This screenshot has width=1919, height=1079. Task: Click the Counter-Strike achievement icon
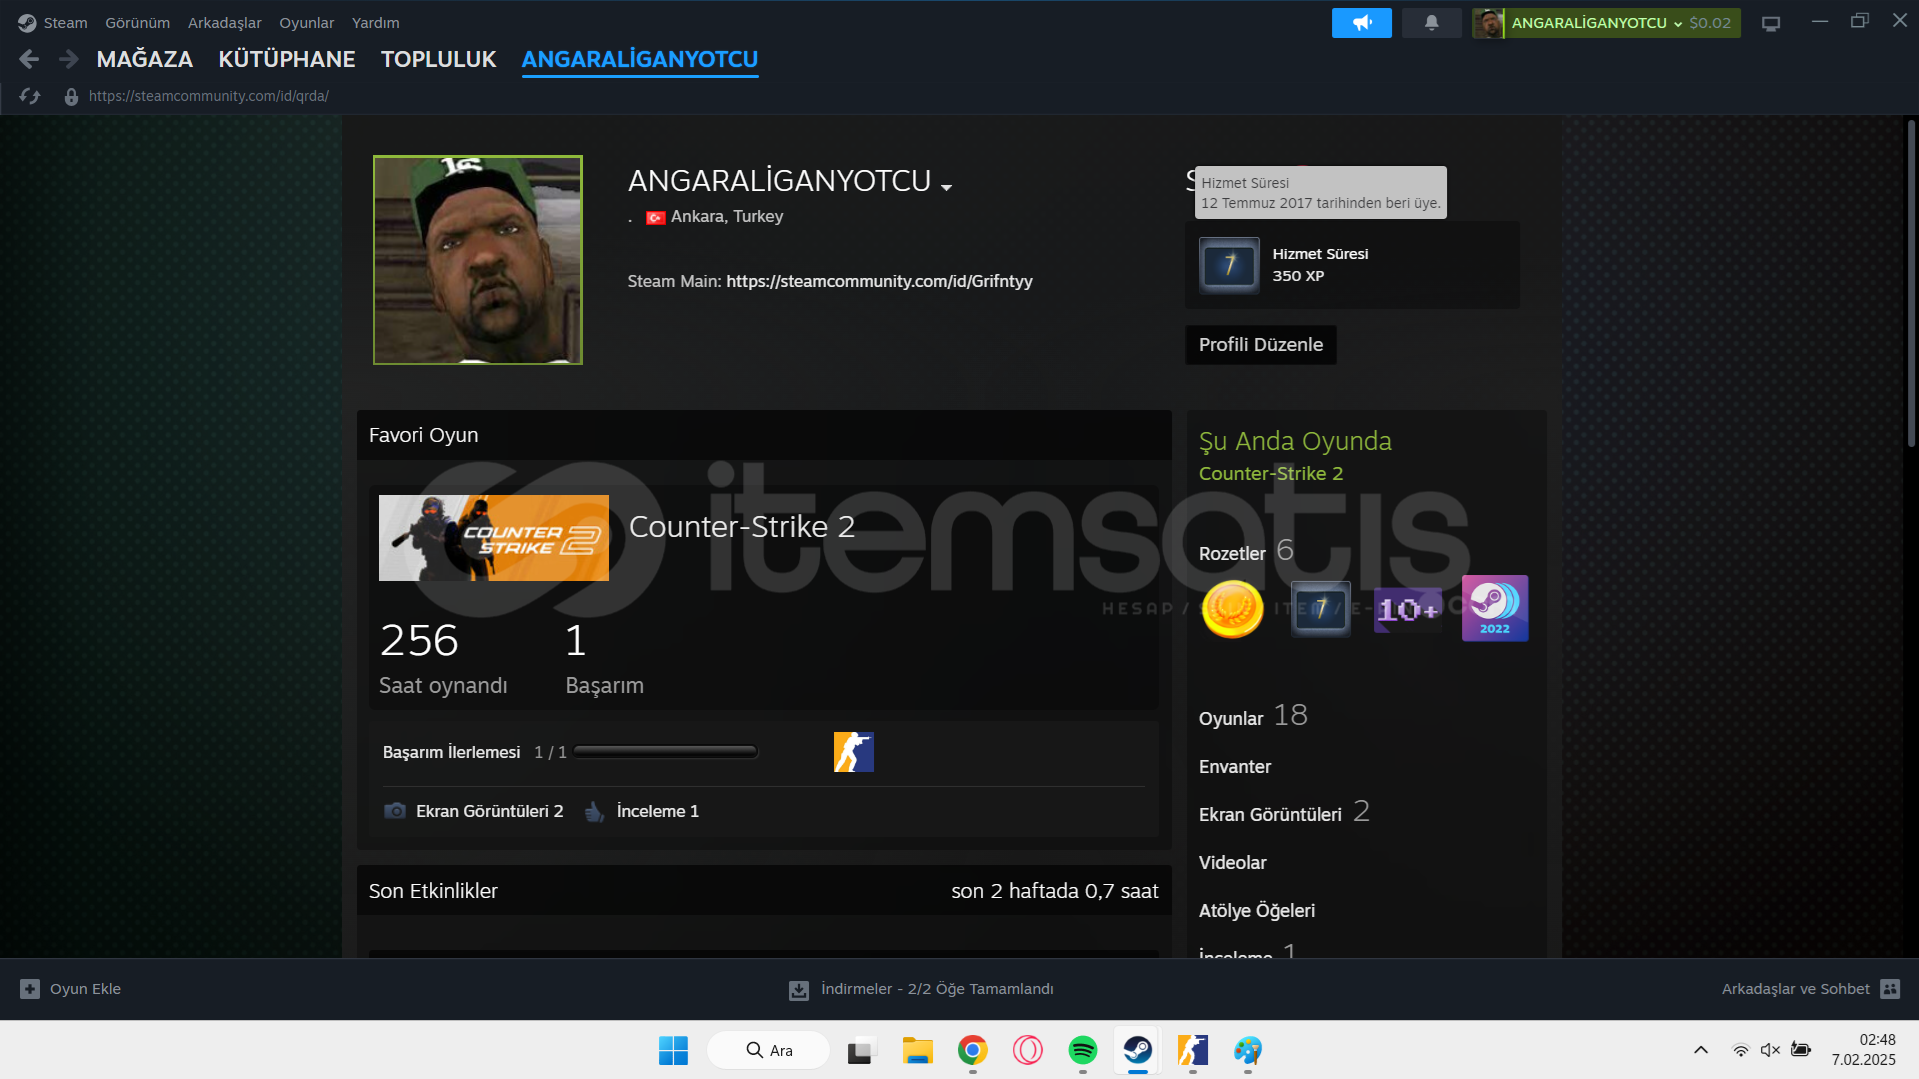click(x=854, y=752)
